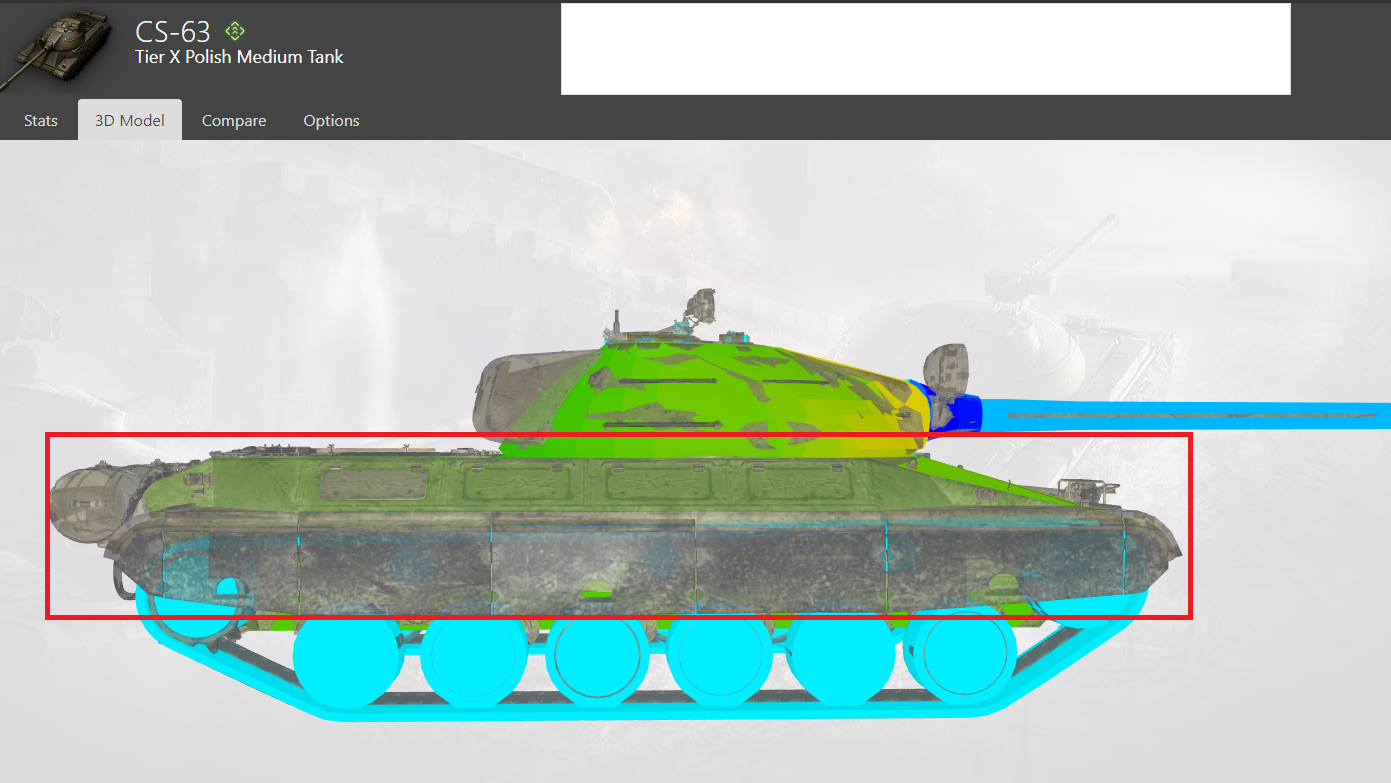Click the light blue gun barrel
1391x783 pixels.
(1187, 414)
